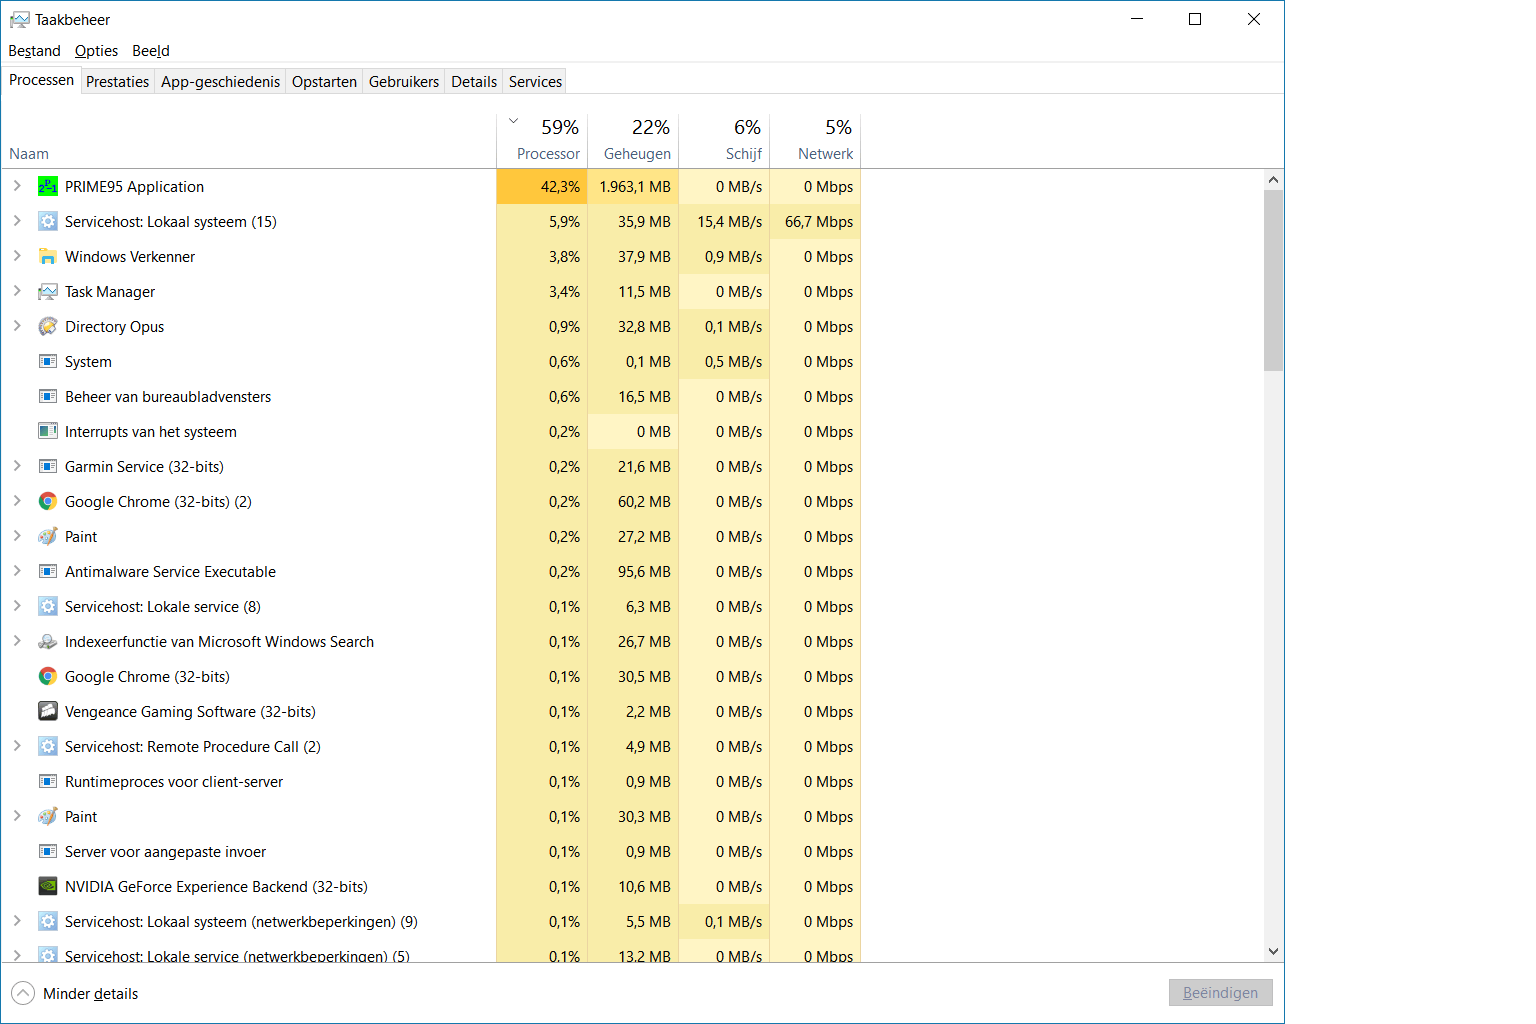The height and width of the screenshot is (1024, 1536).
Task: Sort by the Processor column header
Action: 542,141
